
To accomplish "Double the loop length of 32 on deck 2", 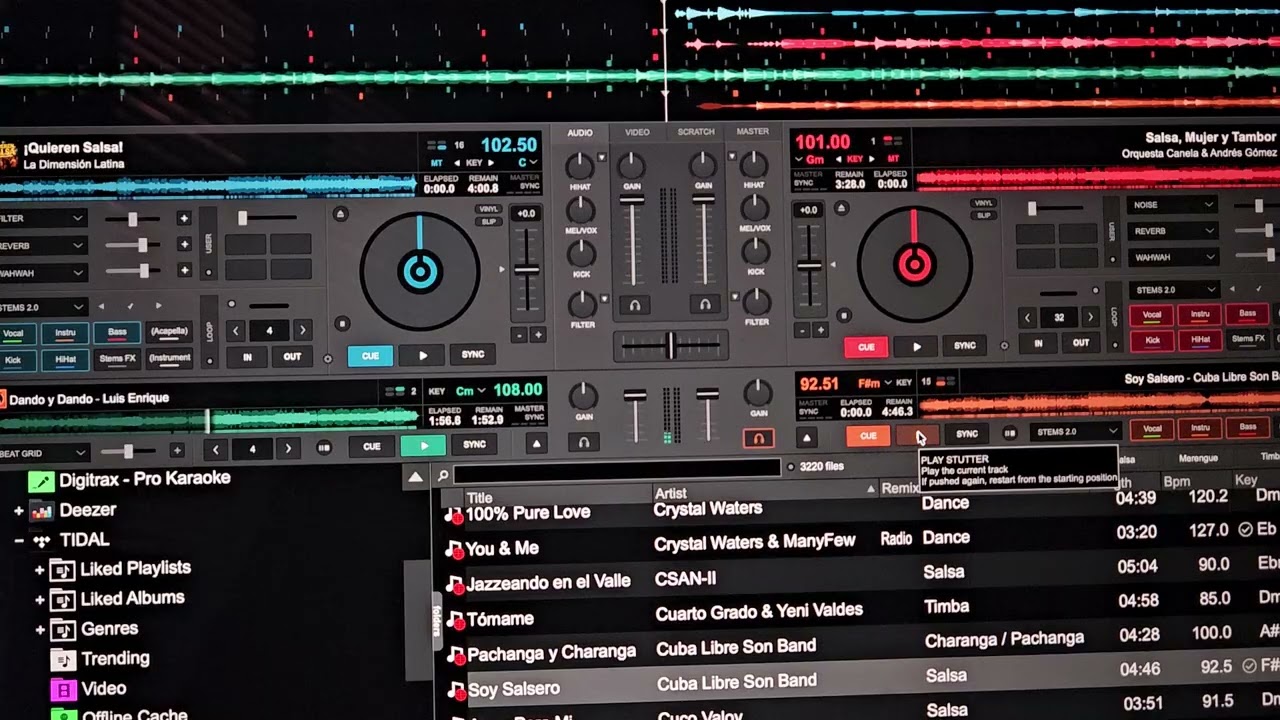I will (x=1090, y=317).
